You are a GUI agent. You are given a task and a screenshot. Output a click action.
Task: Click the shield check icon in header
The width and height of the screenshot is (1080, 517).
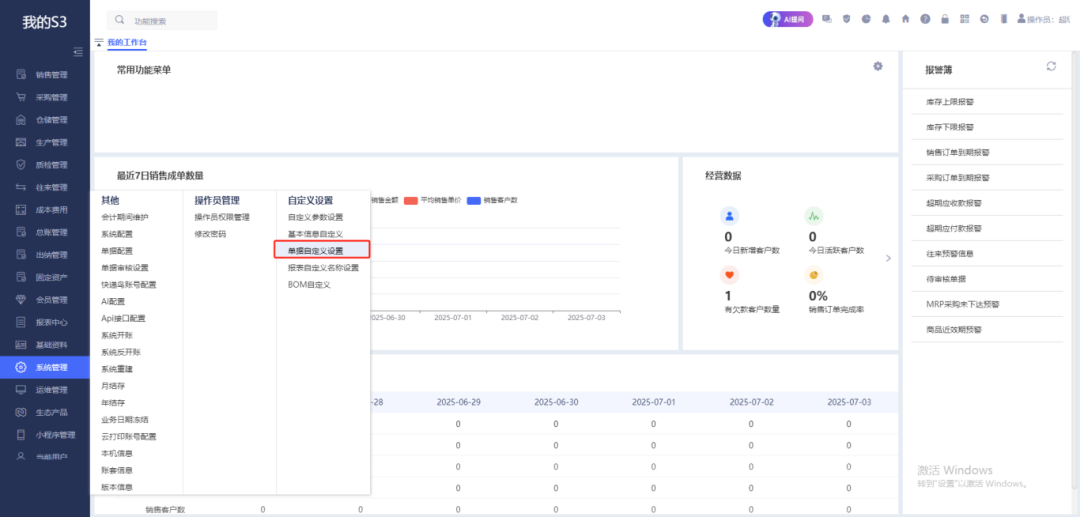pyautogui.click(x=847, y=19)
